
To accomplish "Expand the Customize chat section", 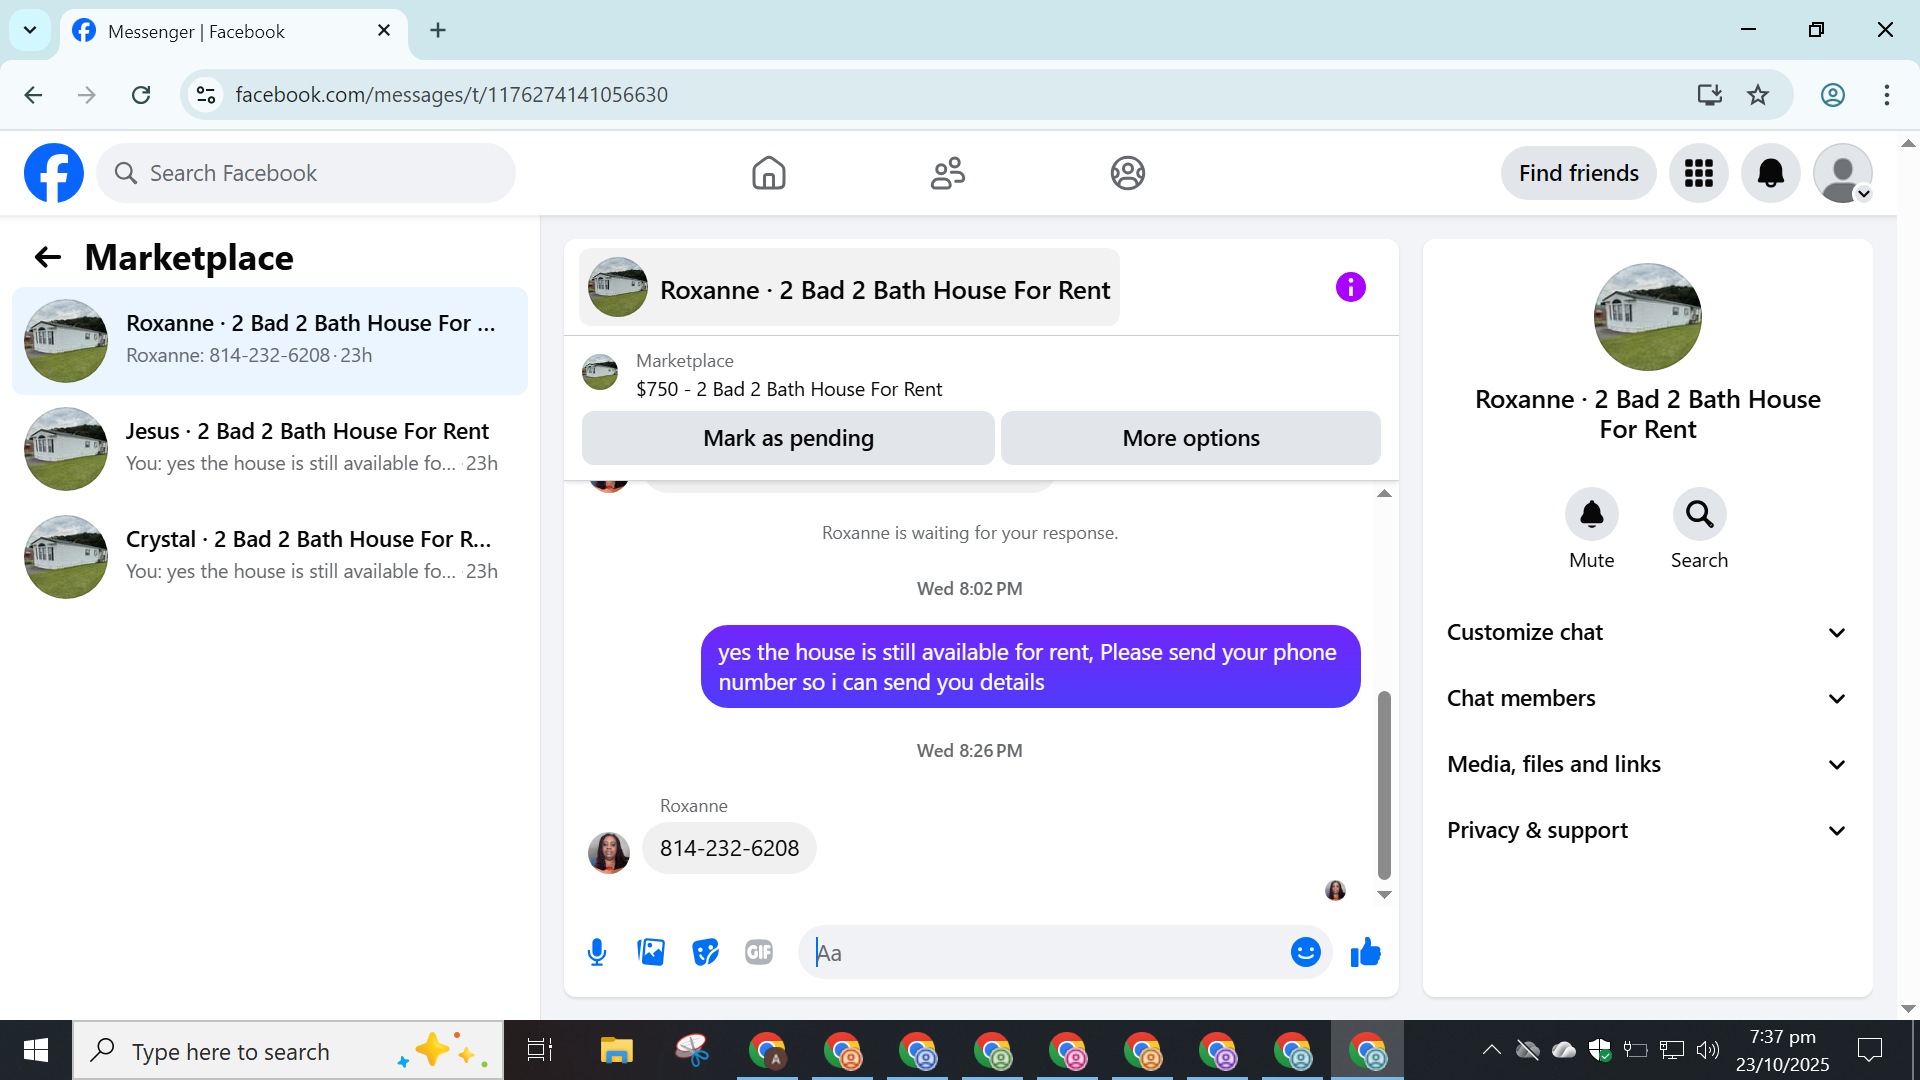I will 1647,632.
